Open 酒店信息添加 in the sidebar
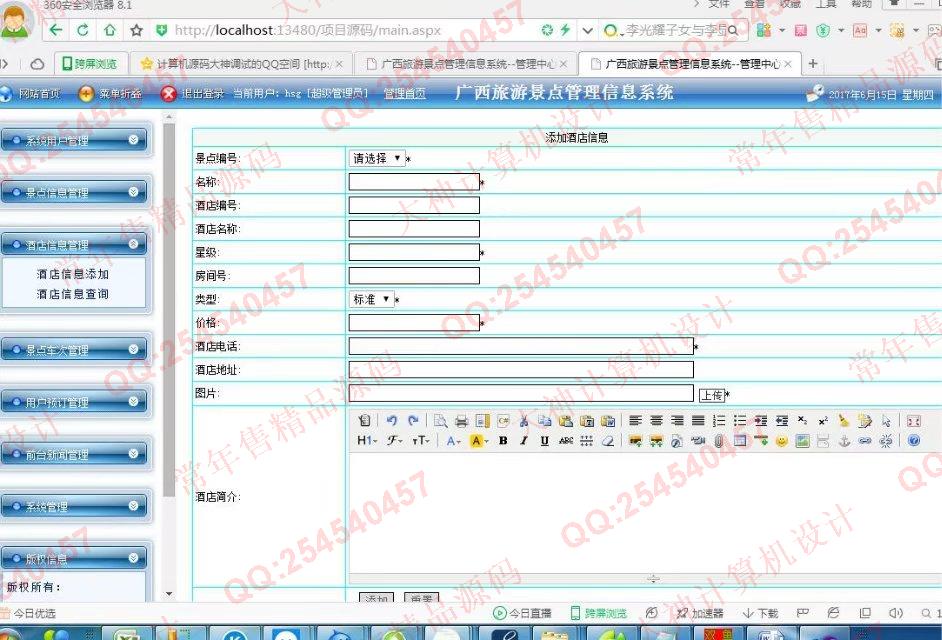 (x=73, y=274)
